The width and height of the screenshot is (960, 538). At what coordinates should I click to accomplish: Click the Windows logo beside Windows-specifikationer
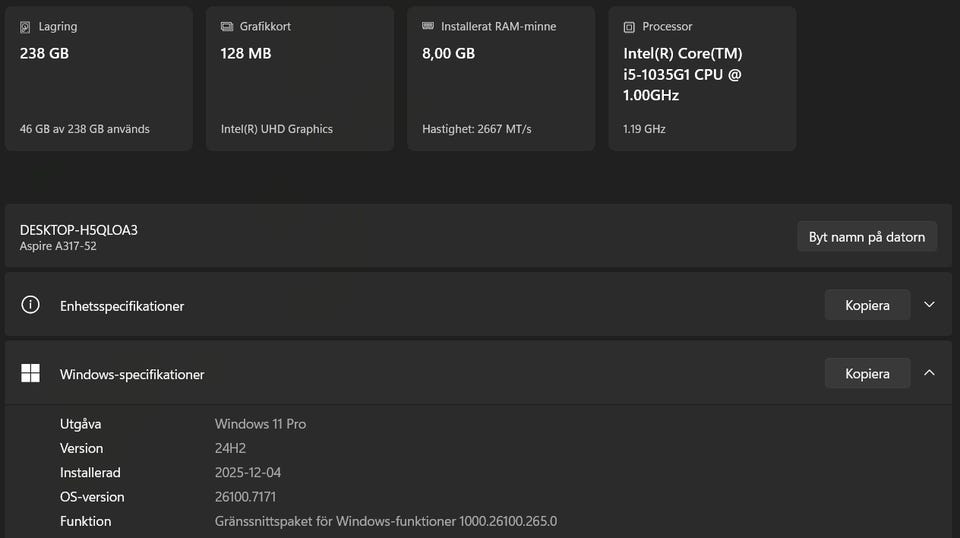pyautogui.click(x=30, y=374)
